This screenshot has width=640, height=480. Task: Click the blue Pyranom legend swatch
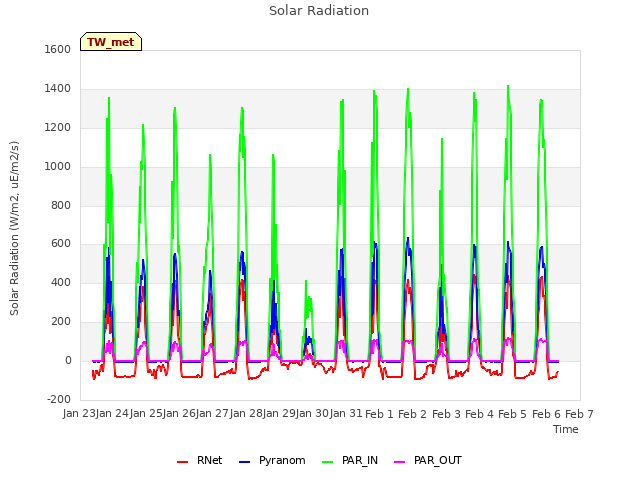tap(244, 462)
